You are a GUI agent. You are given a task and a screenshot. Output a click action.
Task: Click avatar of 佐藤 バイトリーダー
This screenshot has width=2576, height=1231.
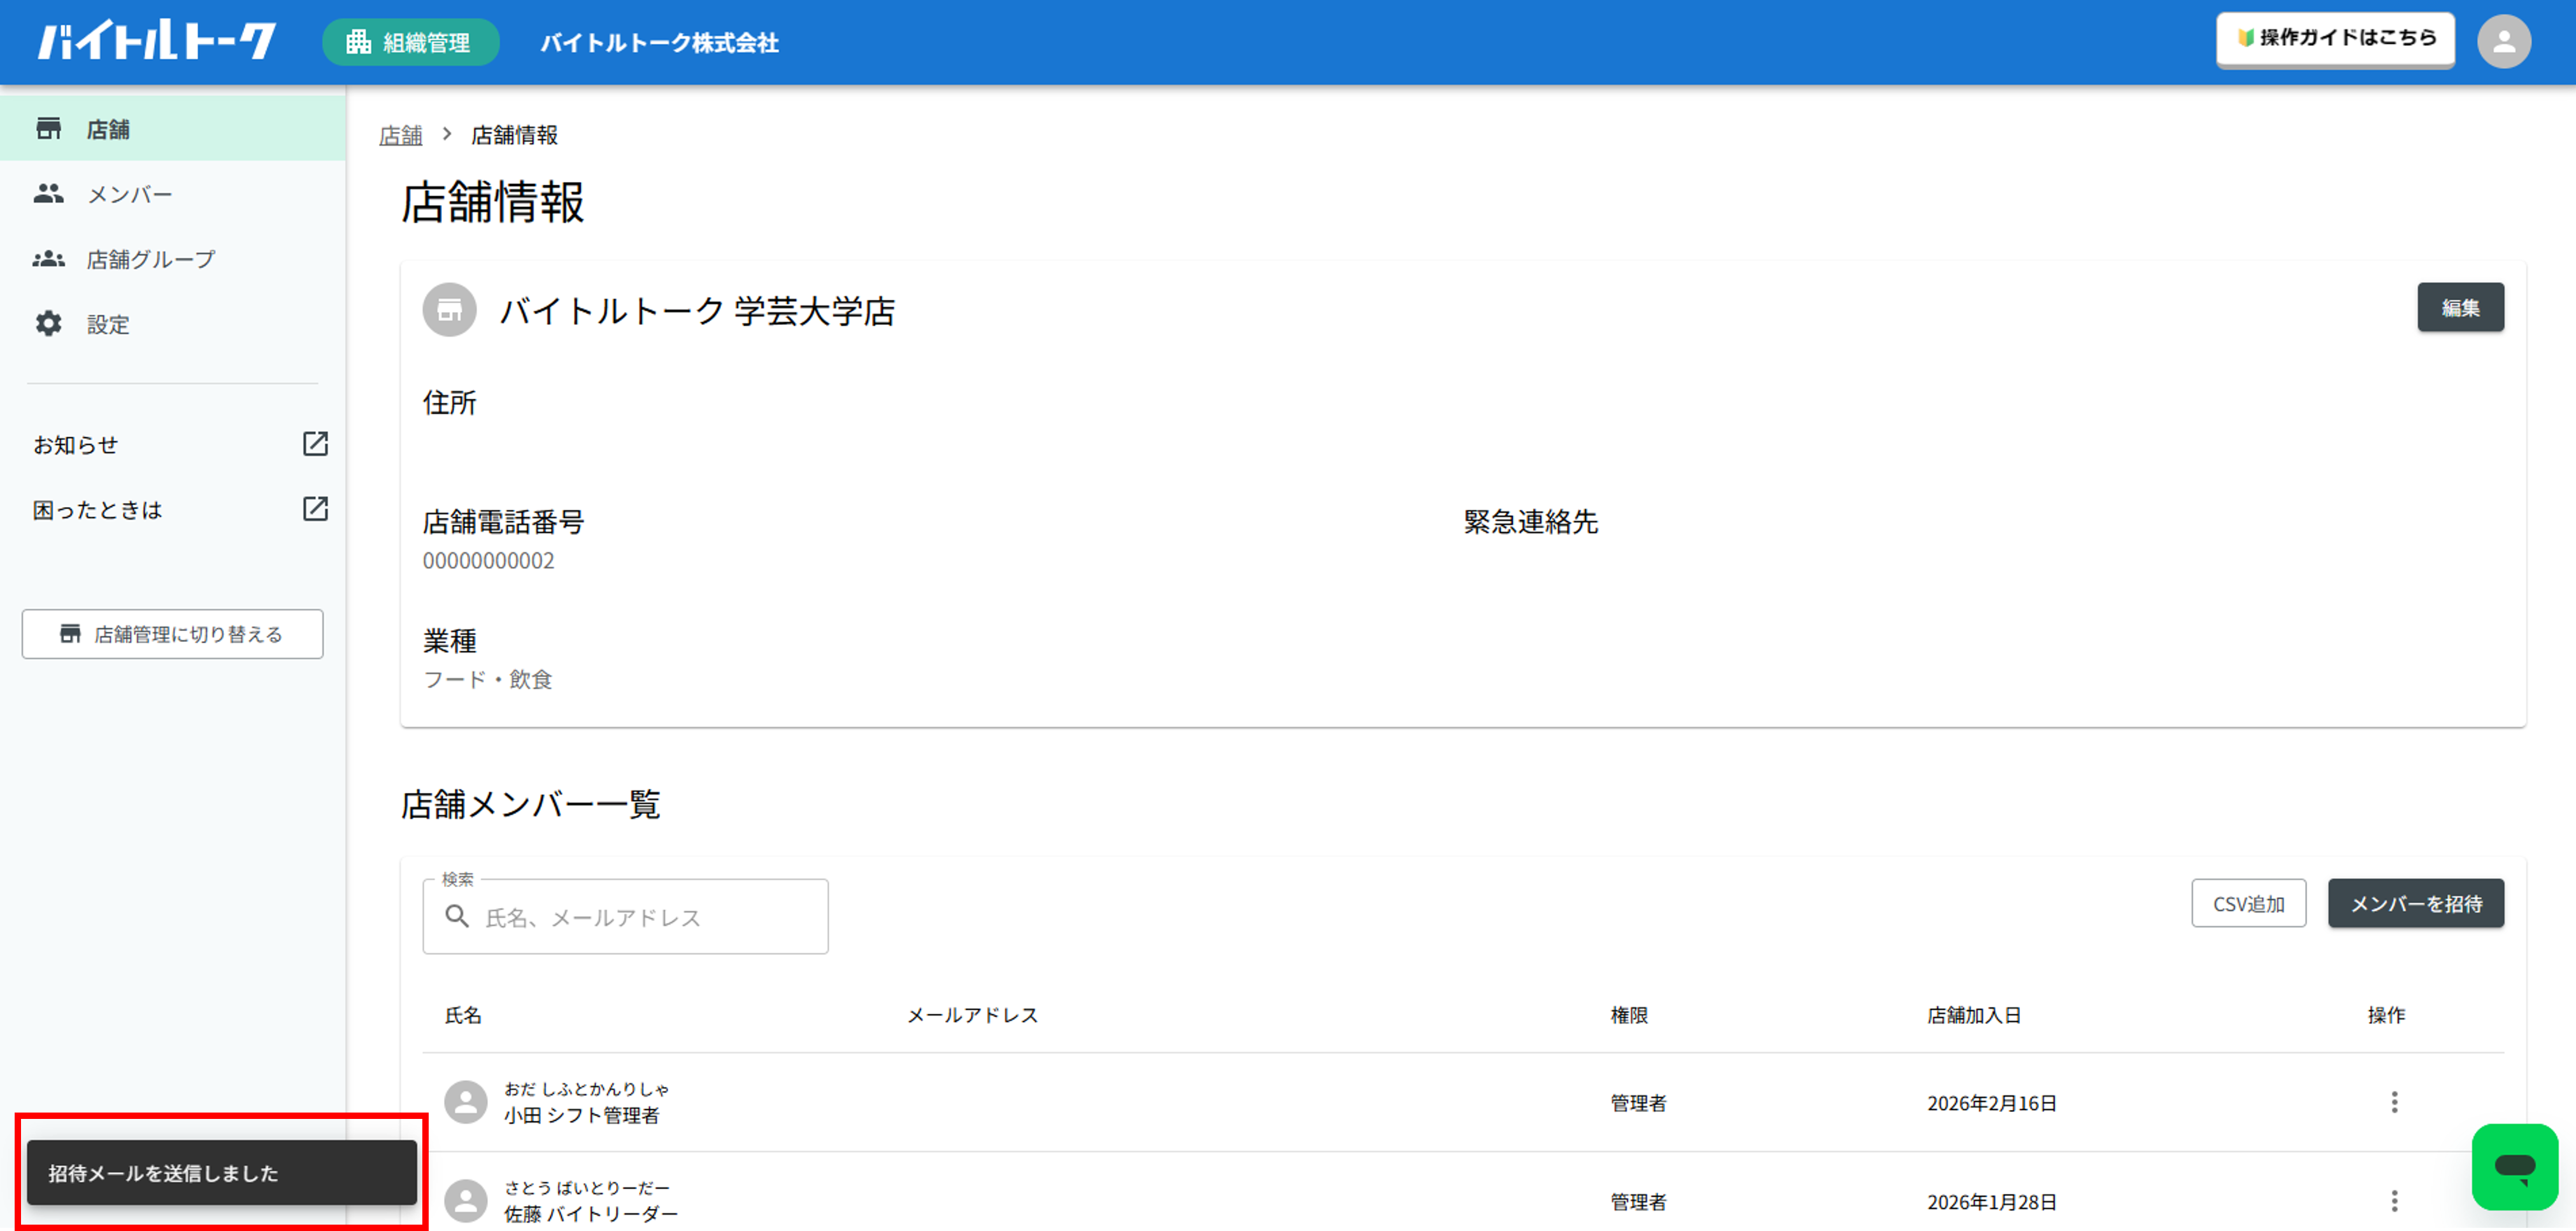[x=465, y=1201]
